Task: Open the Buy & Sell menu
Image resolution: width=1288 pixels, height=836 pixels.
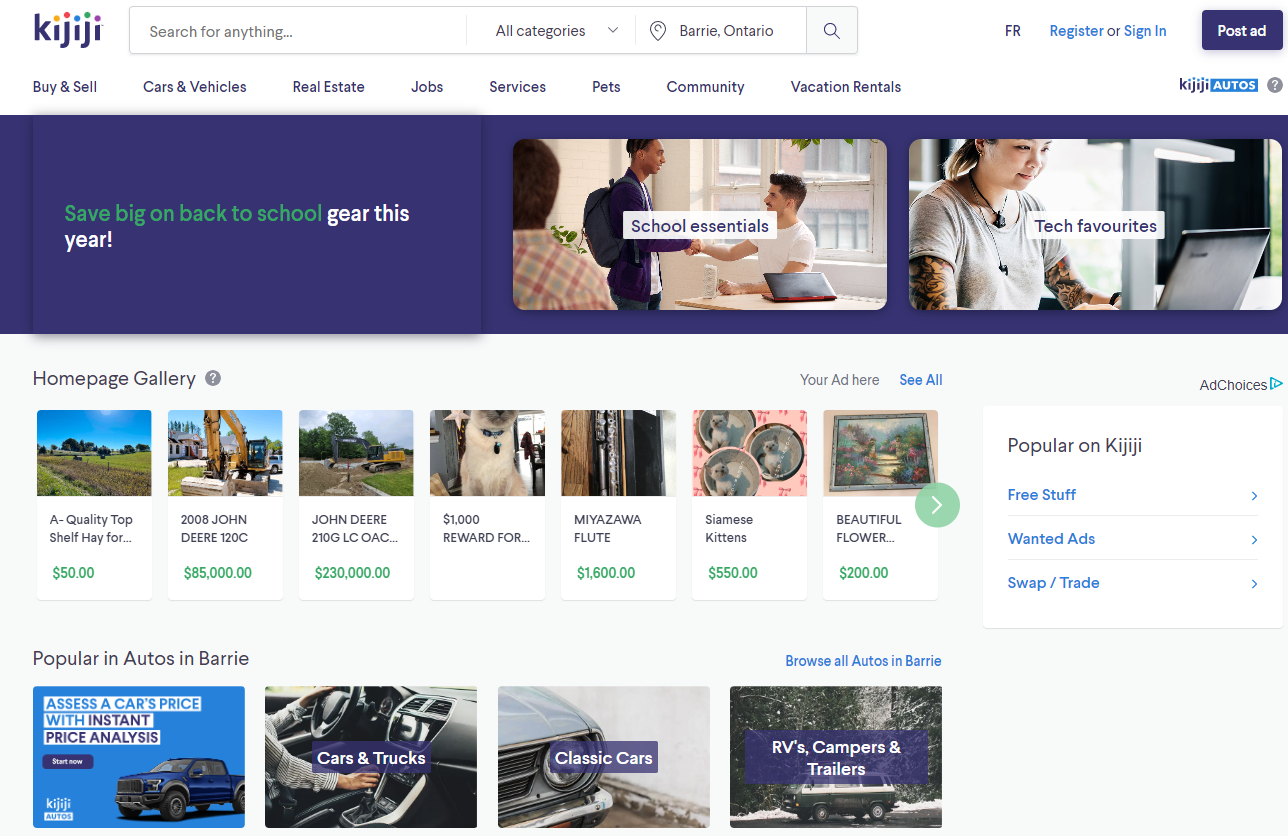Action: 65,87
